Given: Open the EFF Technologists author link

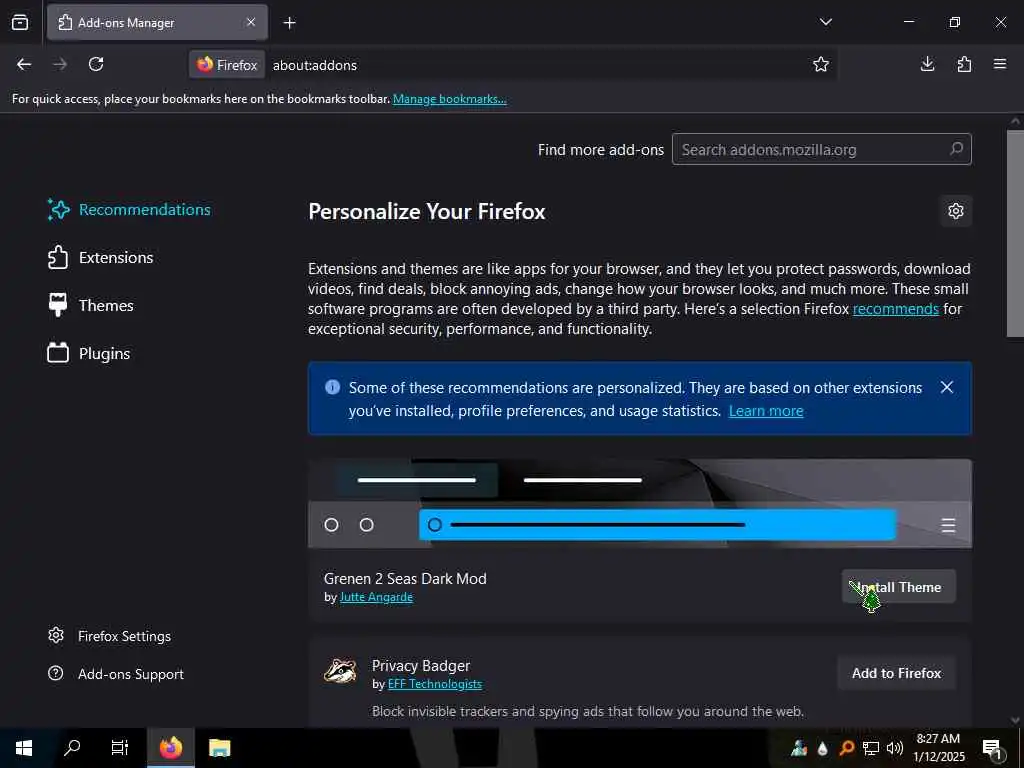Looking at the screenshot, I should 435,684.
